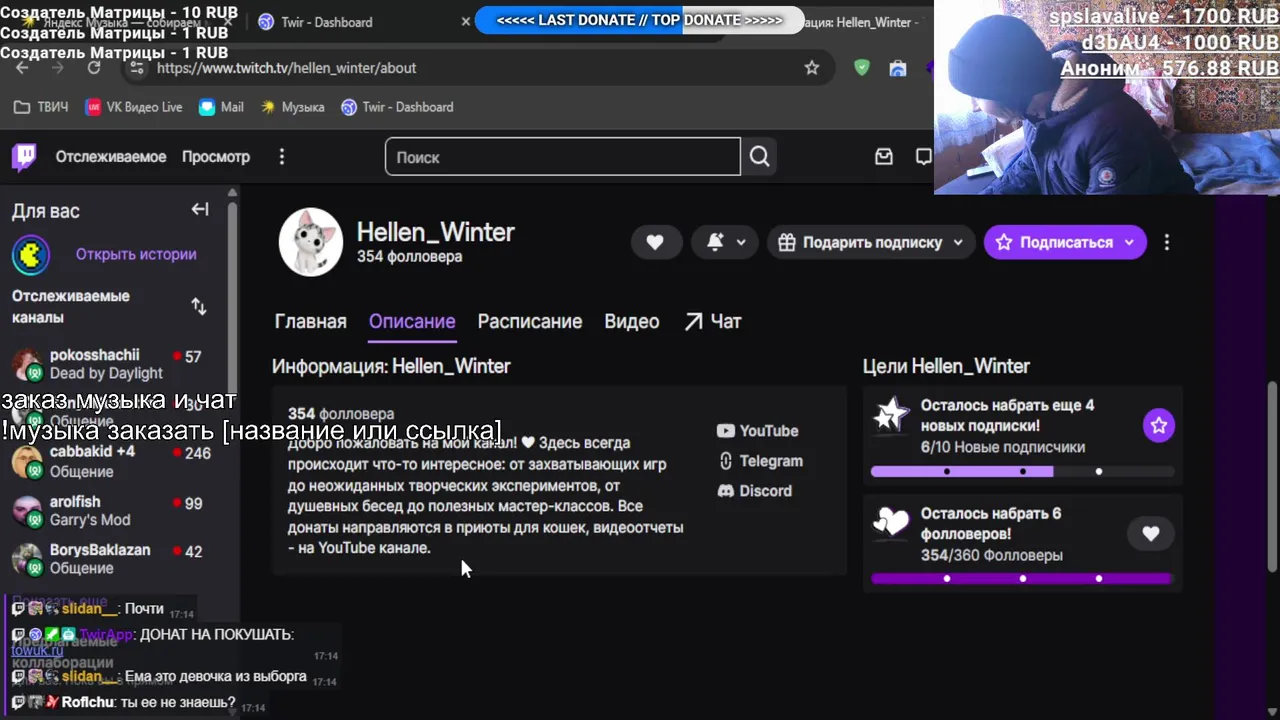Click the browser back arrow
Screen dimensions: 1280x720
click(x=22, y=68)
